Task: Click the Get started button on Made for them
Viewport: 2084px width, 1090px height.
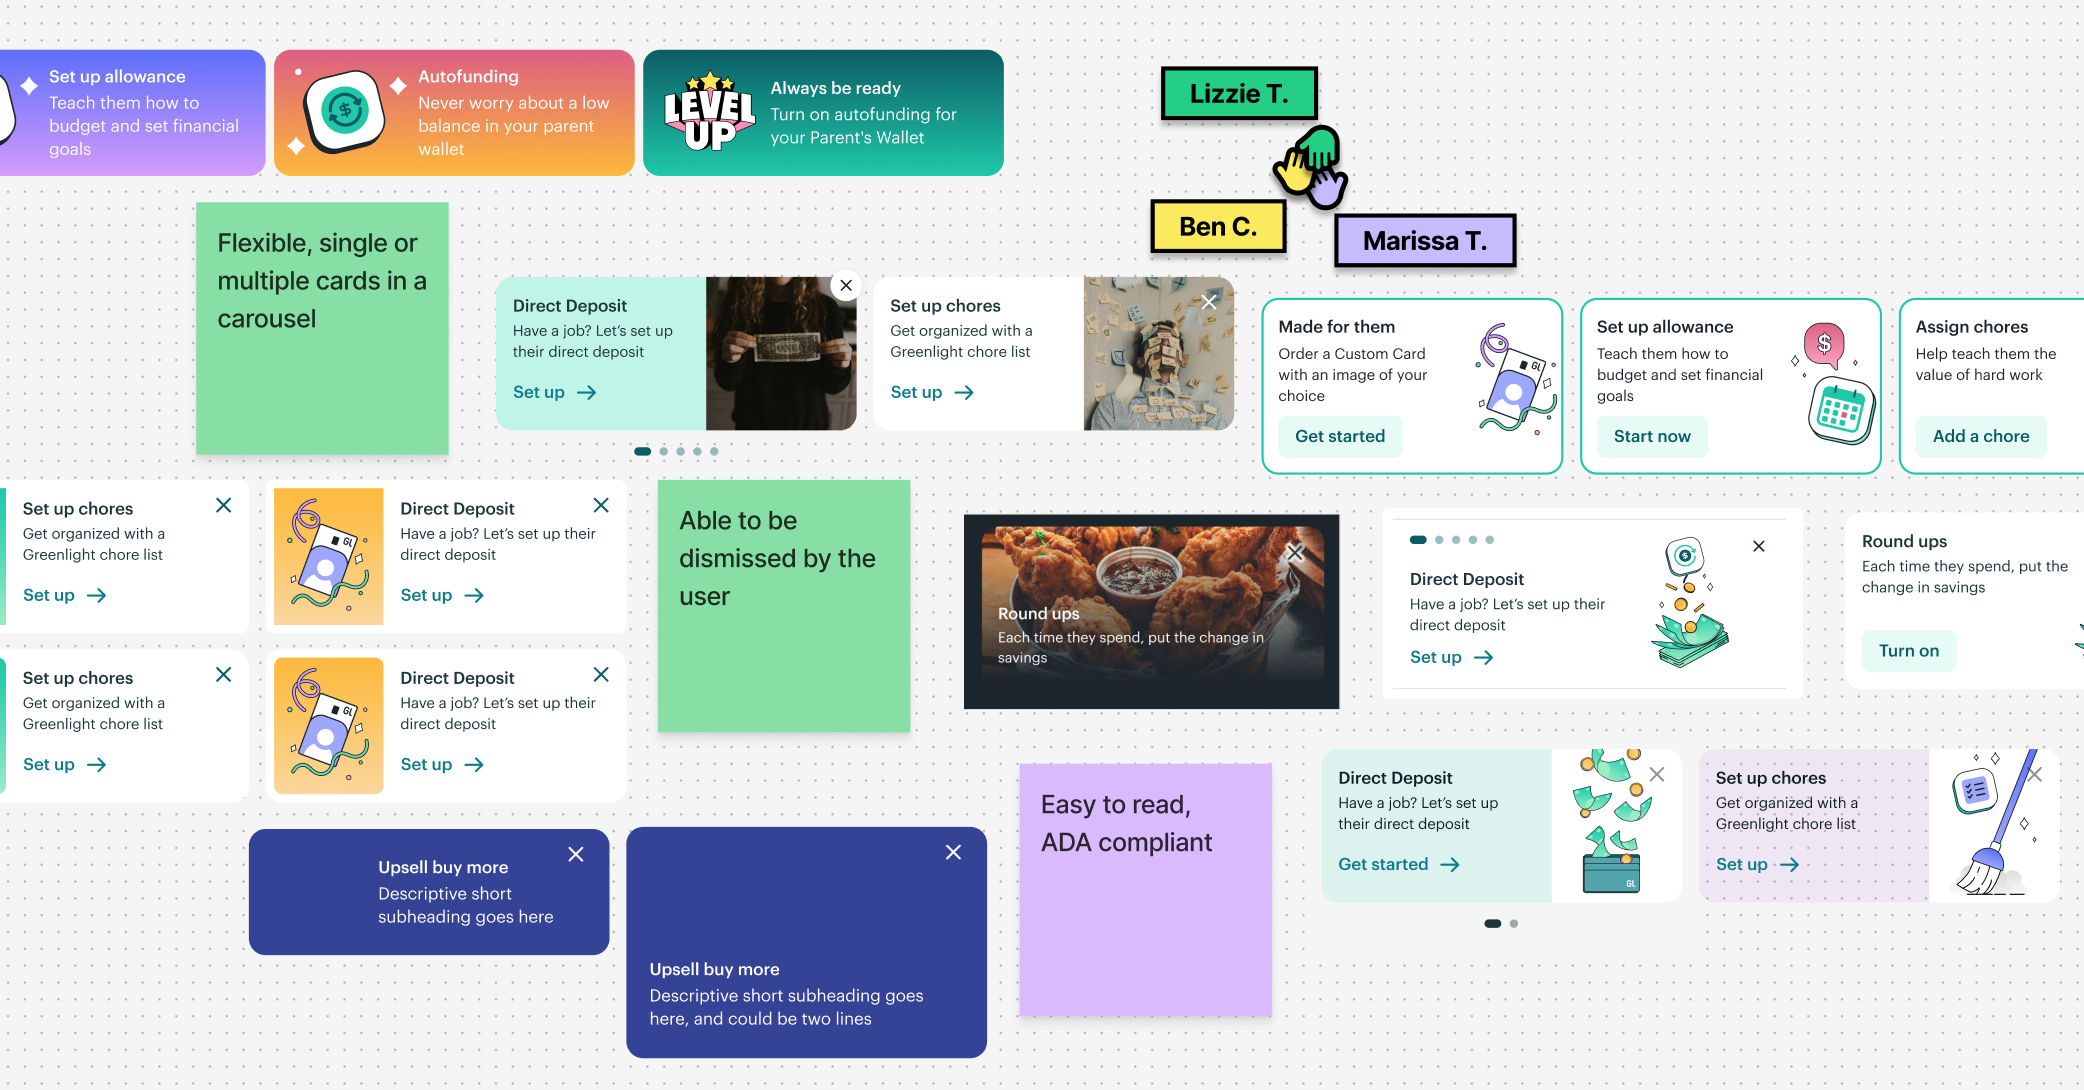Action: coord(1339,436)
